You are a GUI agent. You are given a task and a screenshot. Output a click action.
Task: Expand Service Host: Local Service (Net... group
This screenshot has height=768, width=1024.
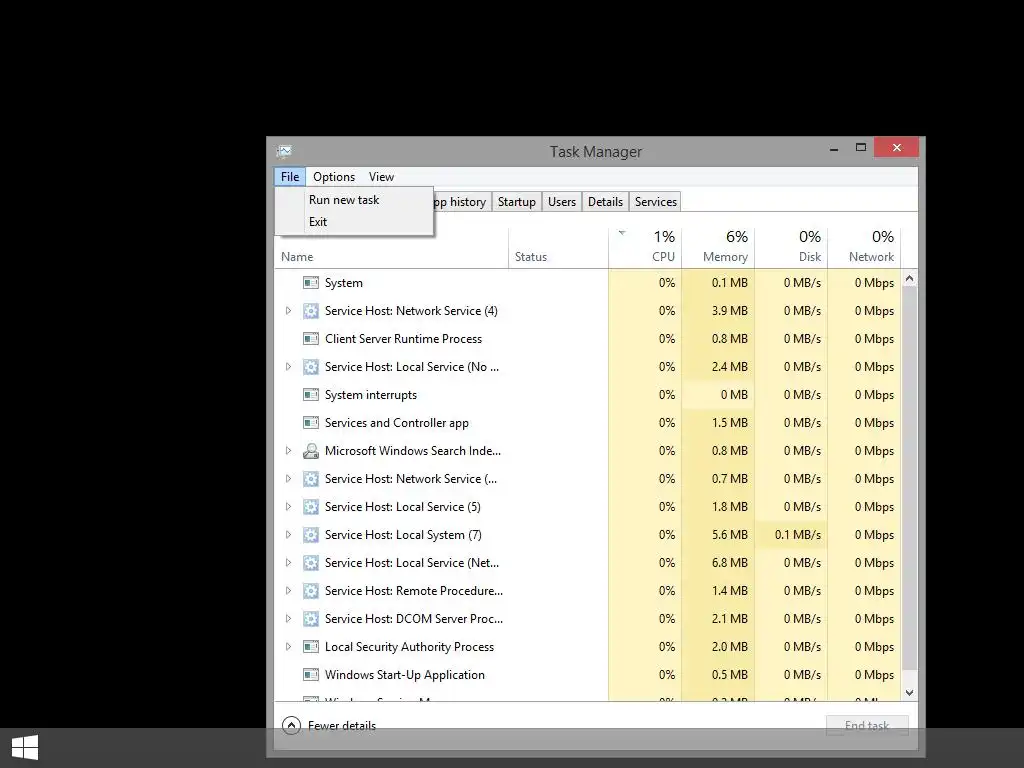[x=288, y=563]
